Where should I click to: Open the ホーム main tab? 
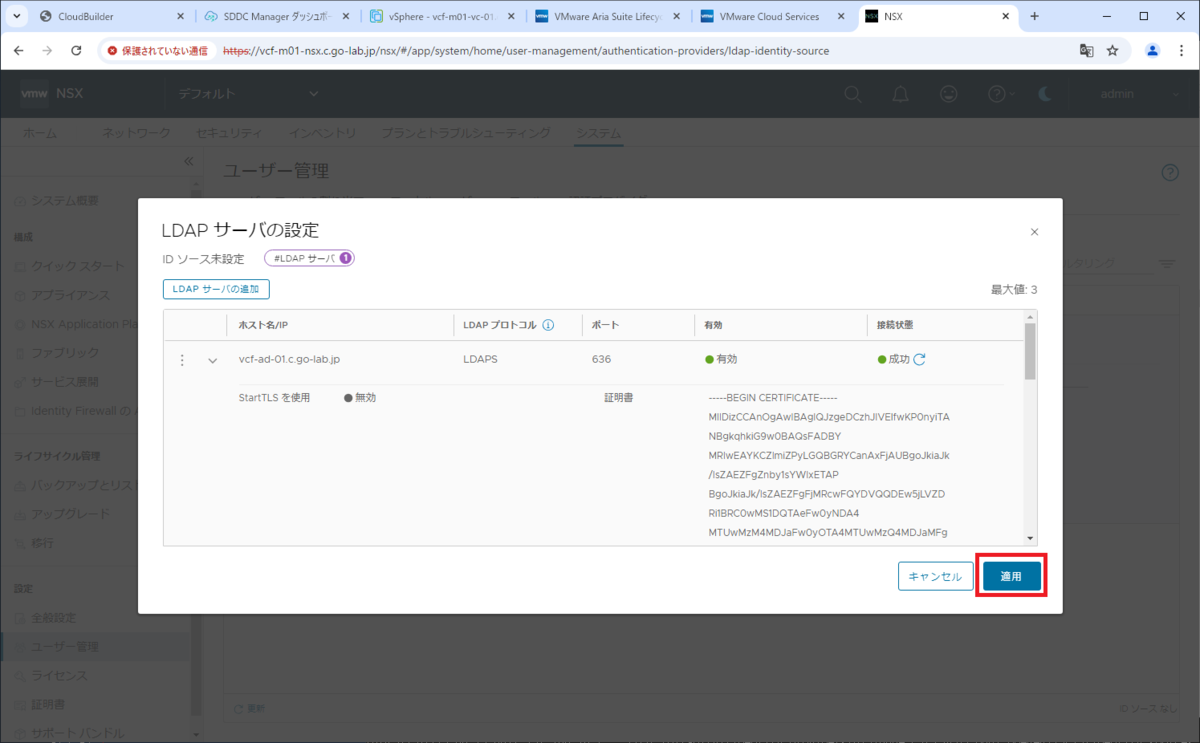pos(39,133)
